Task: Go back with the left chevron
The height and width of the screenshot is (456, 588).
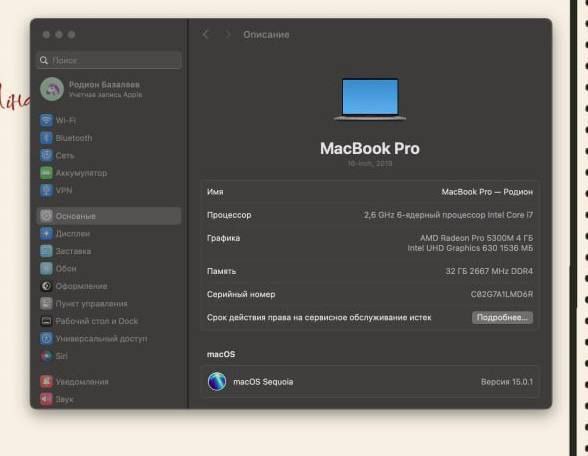Action: pyautogui.click(x=205, y=34)
